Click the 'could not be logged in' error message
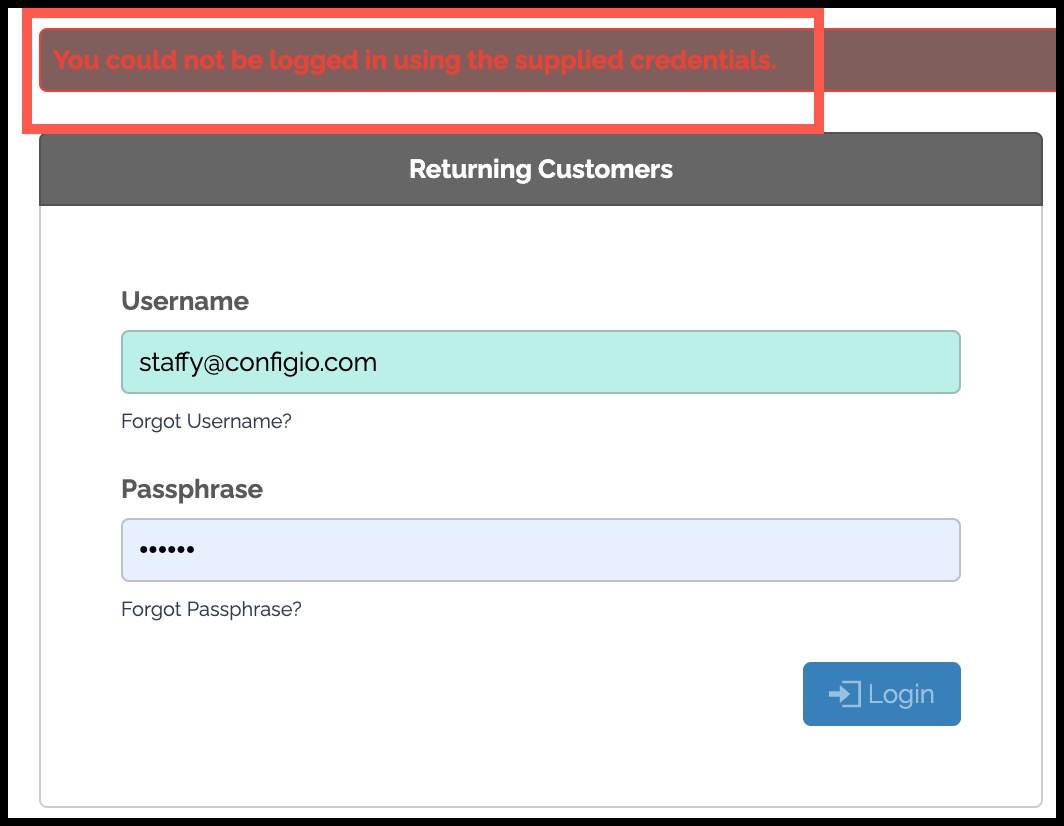The height and width of the screenshot is (826, 1064). click(415, 60)
